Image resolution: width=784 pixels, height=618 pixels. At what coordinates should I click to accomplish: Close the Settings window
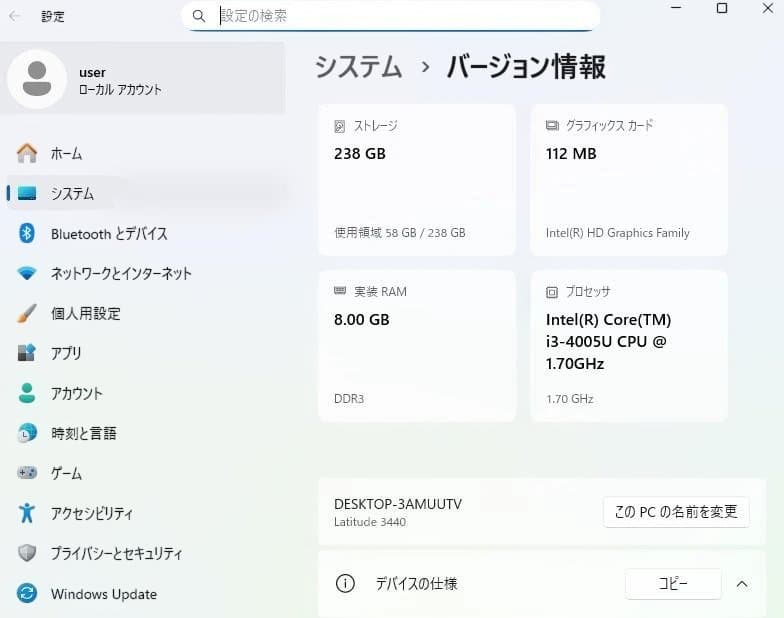[768, 8]
